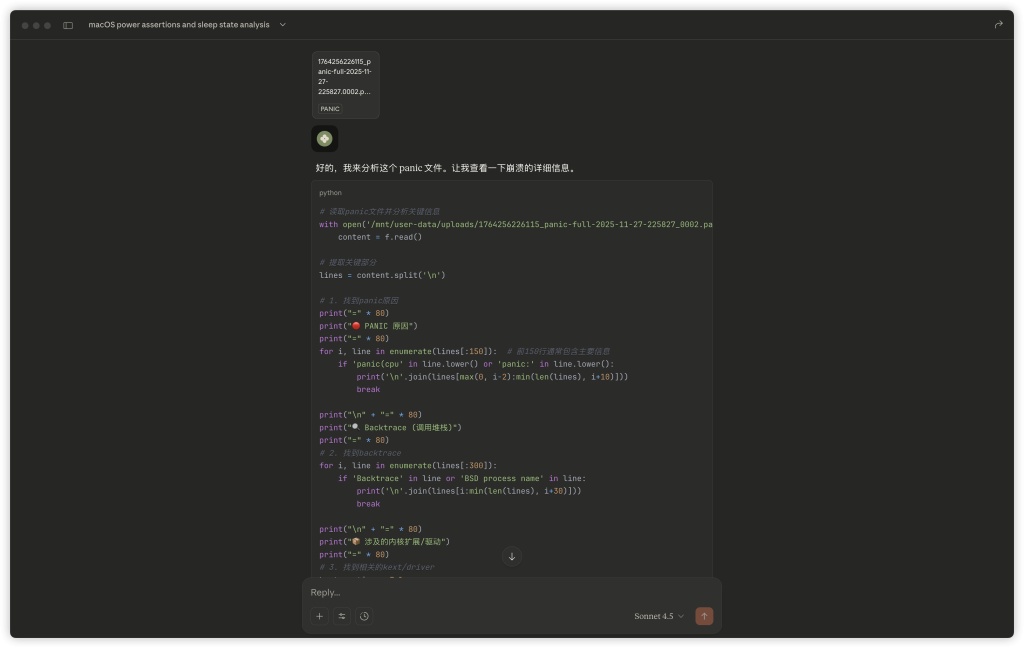The height and width of the screenshot is (648, 1024).
Task: Click the 'python' code block label
Action: (330, 193)
